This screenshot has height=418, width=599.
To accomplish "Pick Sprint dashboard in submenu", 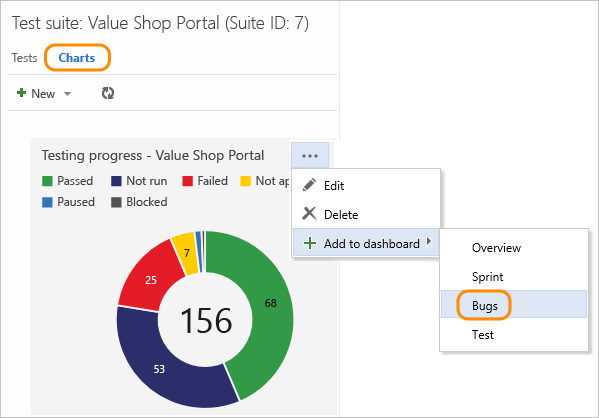I will pos(514,277).
